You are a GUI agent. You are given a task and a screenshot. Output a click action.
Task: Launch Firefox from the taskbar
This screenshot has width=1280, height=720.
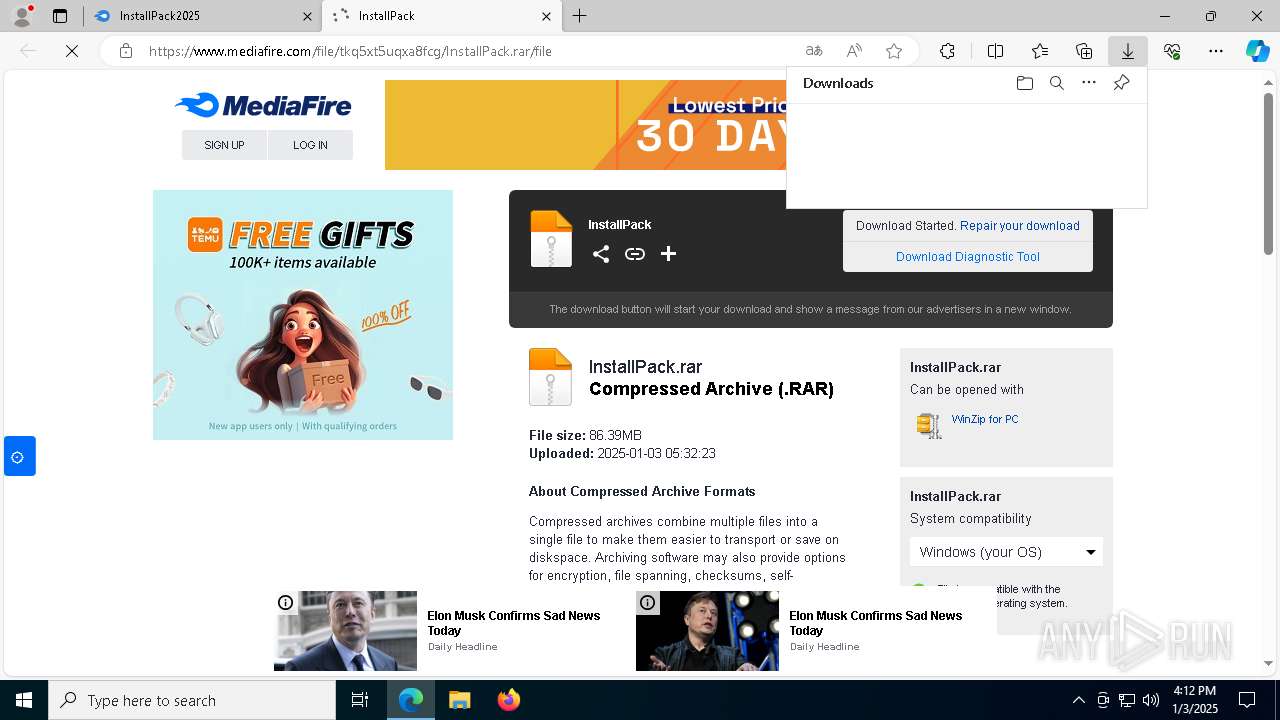point(508,700)
